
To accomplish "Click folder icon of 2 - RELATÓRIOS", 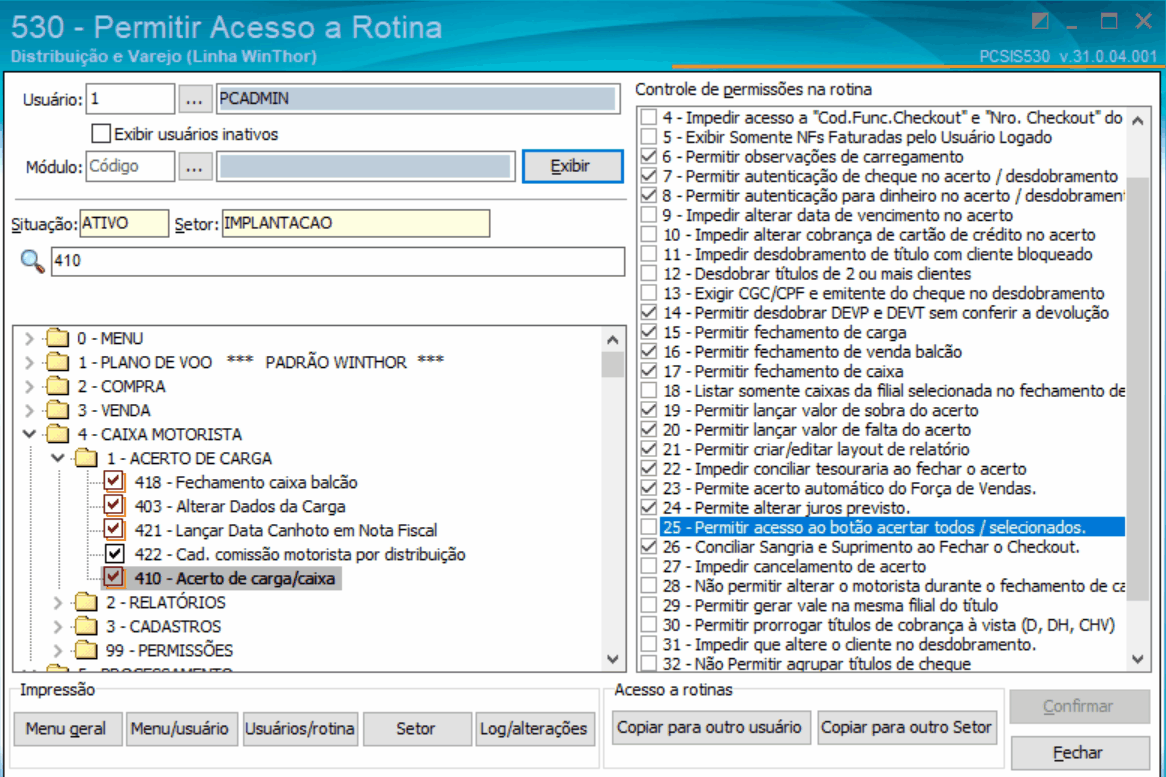I will (x=86, y=602).
